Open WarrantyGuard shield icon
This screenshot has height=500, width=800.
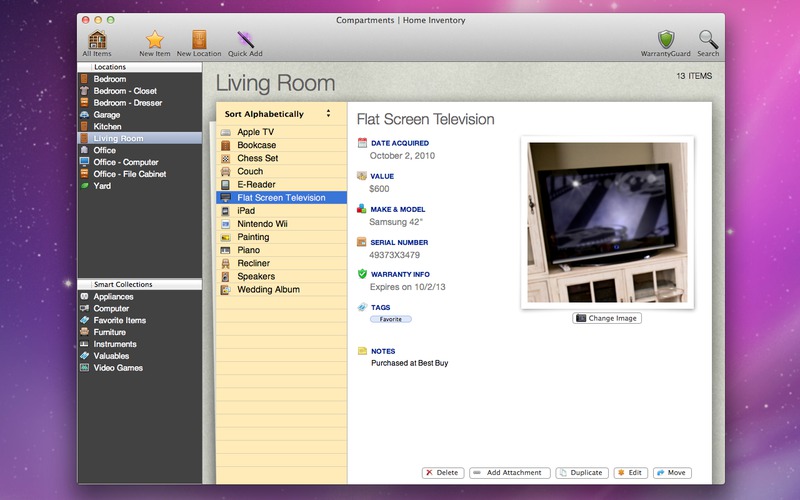click(666, 39)
